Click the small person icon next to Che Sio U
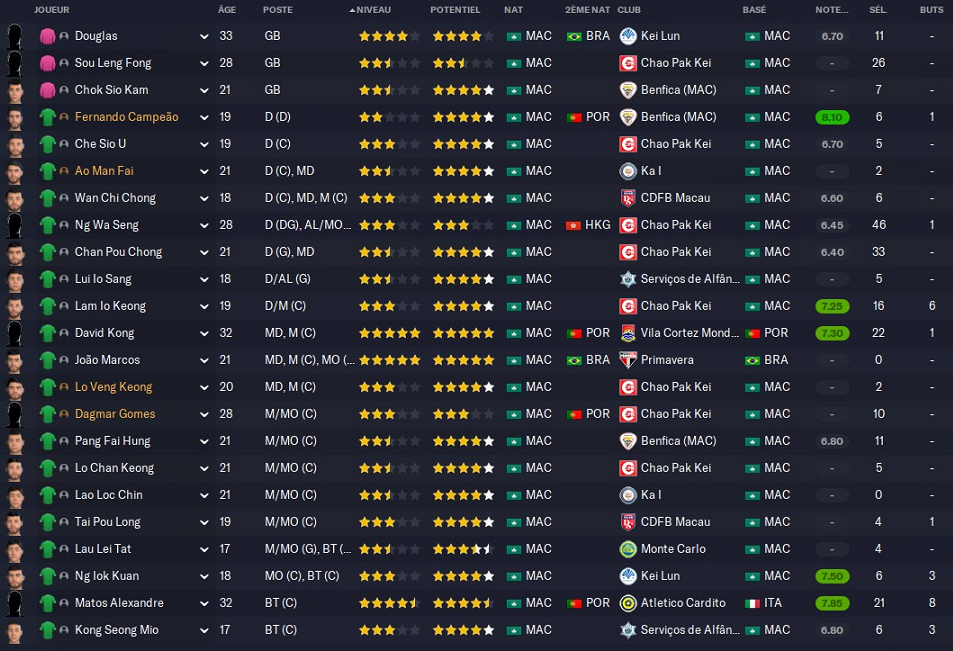 64,144
